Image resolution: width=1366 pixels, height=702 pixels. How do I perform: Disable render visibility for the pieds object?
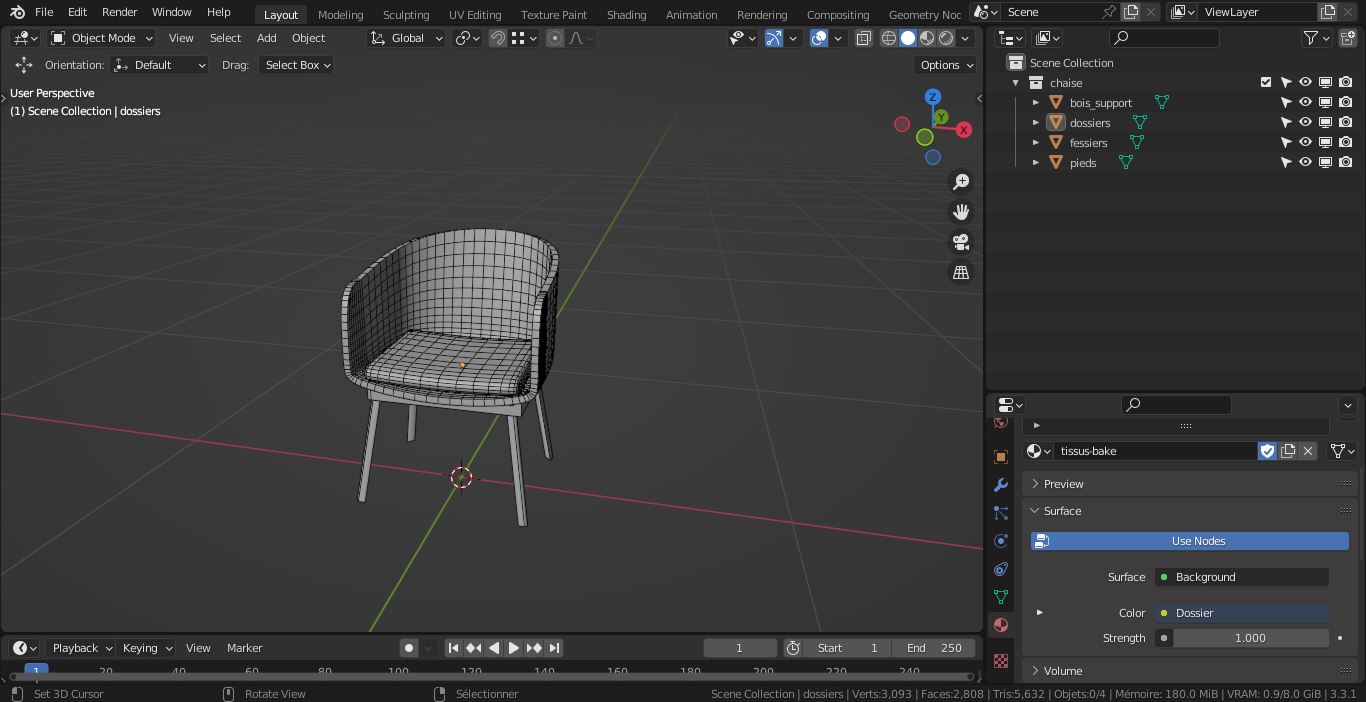1346,162
